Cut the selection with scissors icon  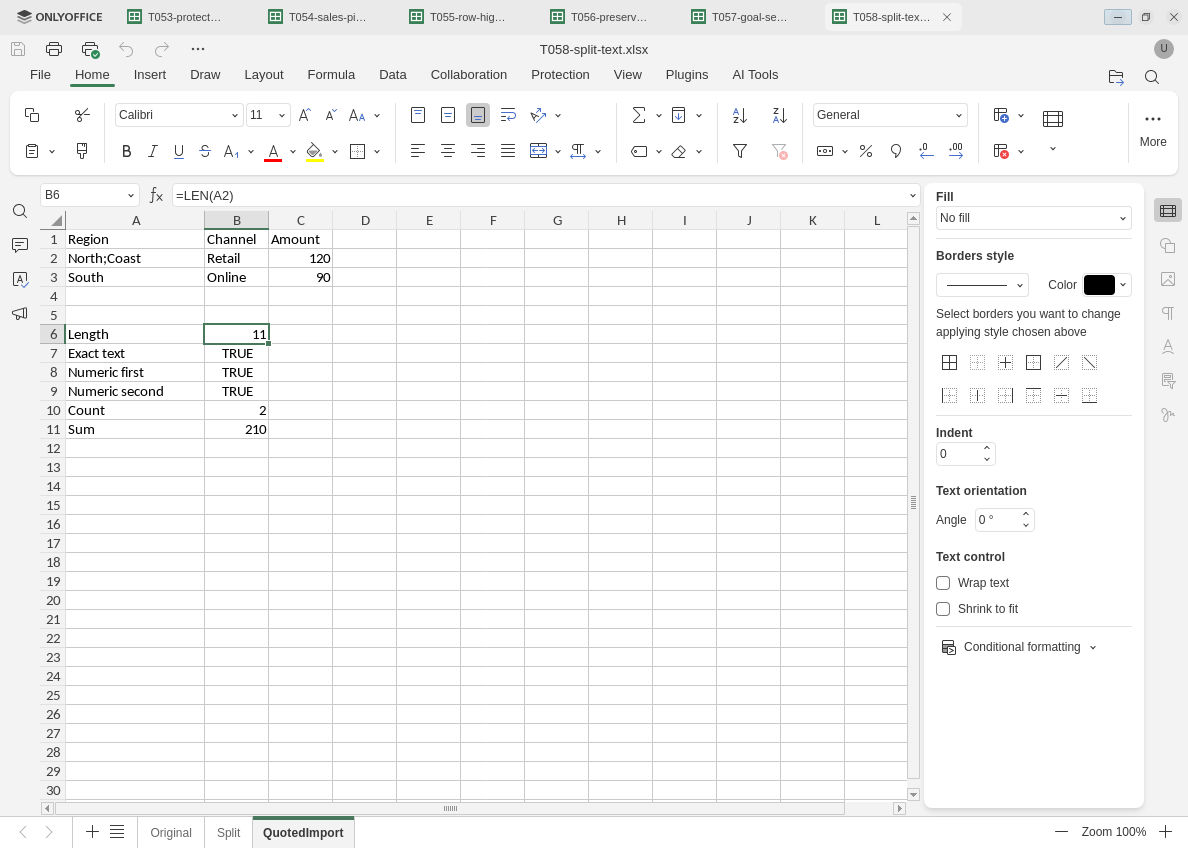(x=82, y=115)
